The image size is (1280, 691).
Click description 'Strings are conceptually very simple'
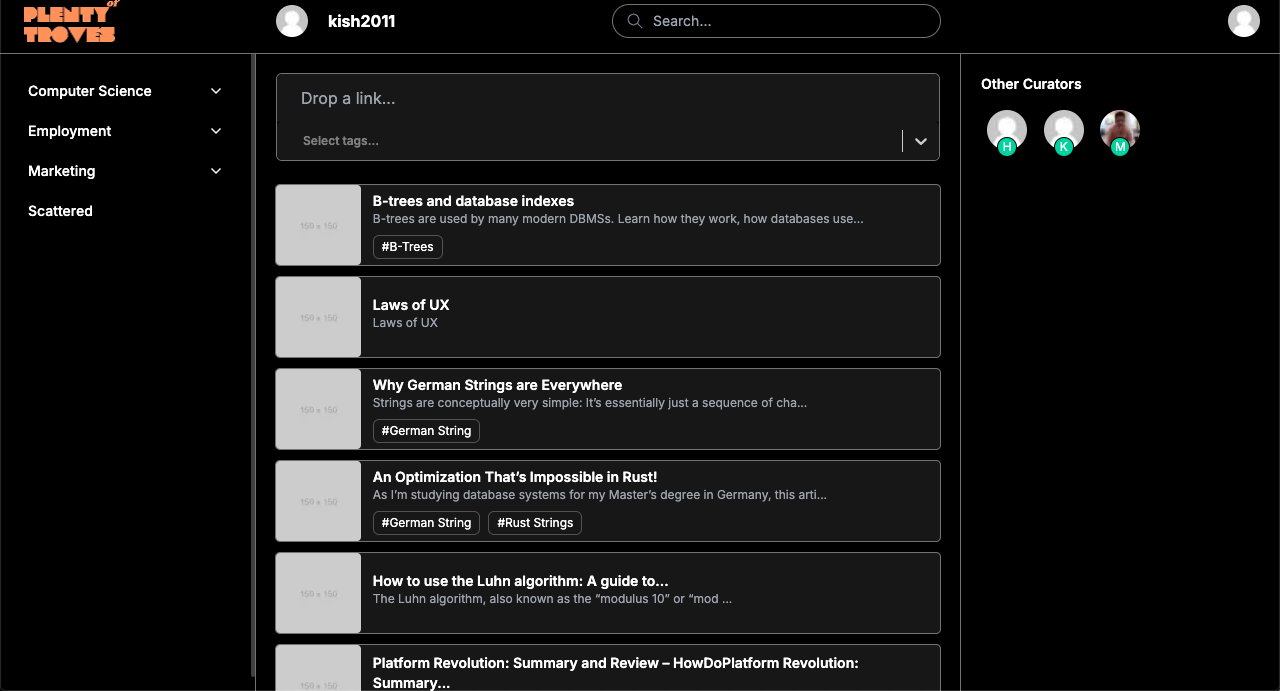(x=590, y=403)
